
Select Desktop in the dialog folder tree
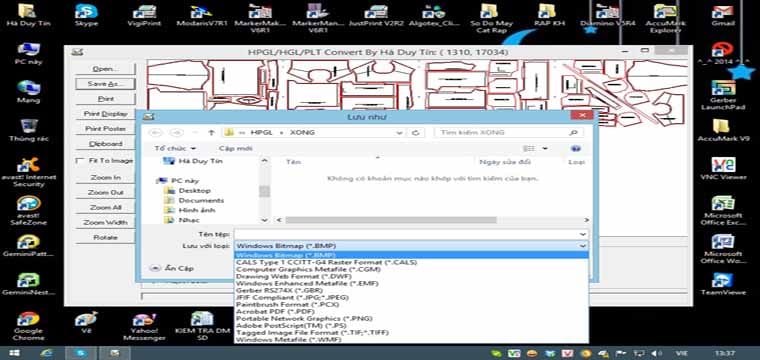(194, 190)
